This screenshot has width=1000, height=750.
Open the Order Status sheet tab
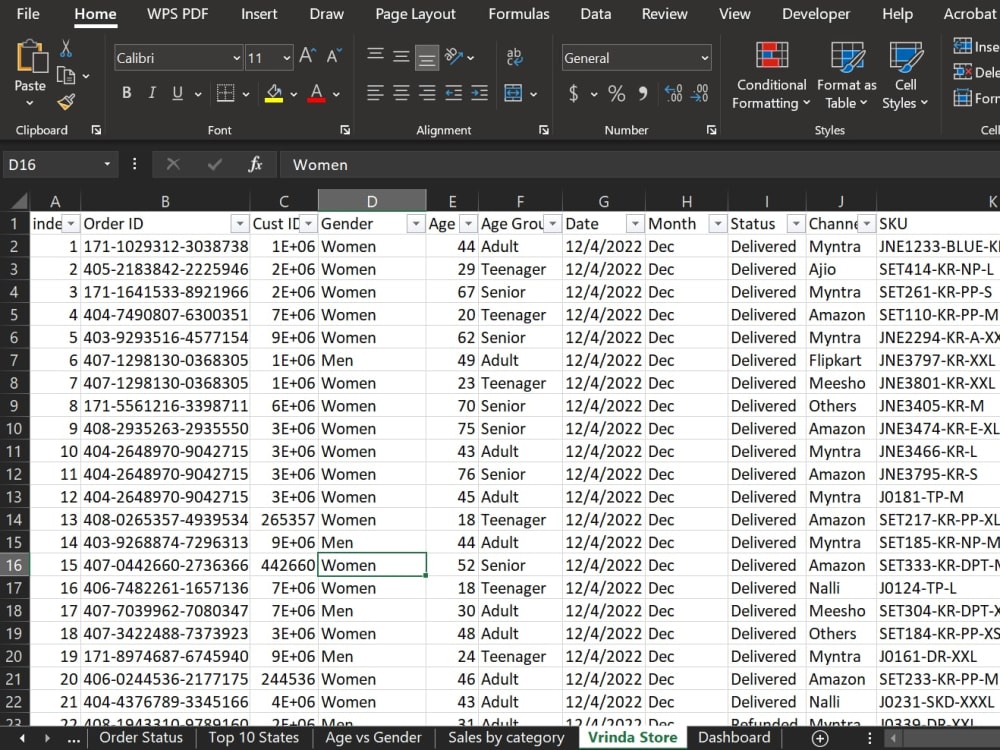141,737
